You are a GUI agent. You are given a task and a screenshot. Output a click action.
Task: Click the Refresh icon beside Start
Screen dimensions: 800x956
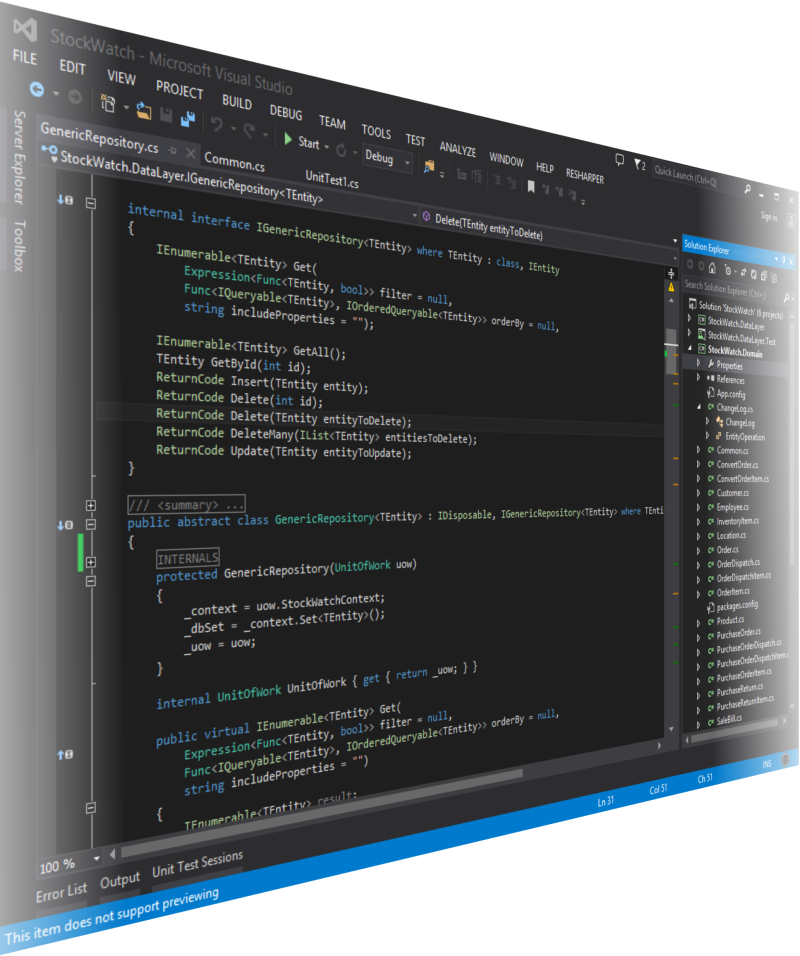pyautogui.click(x=341, y=150)
